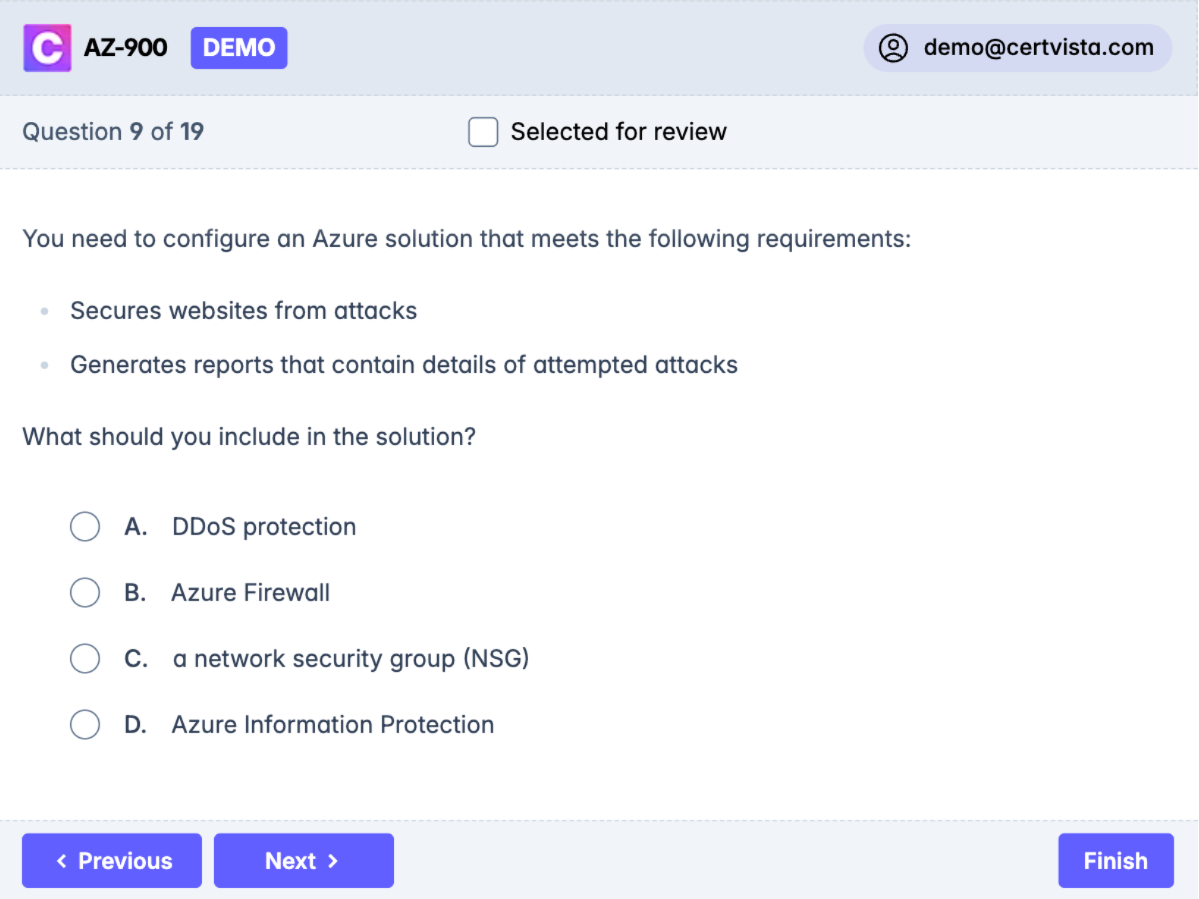The width and height of the screenshot is (1199, 899).
Task: Pick the radio button for option C
Action: coord(85,659)
